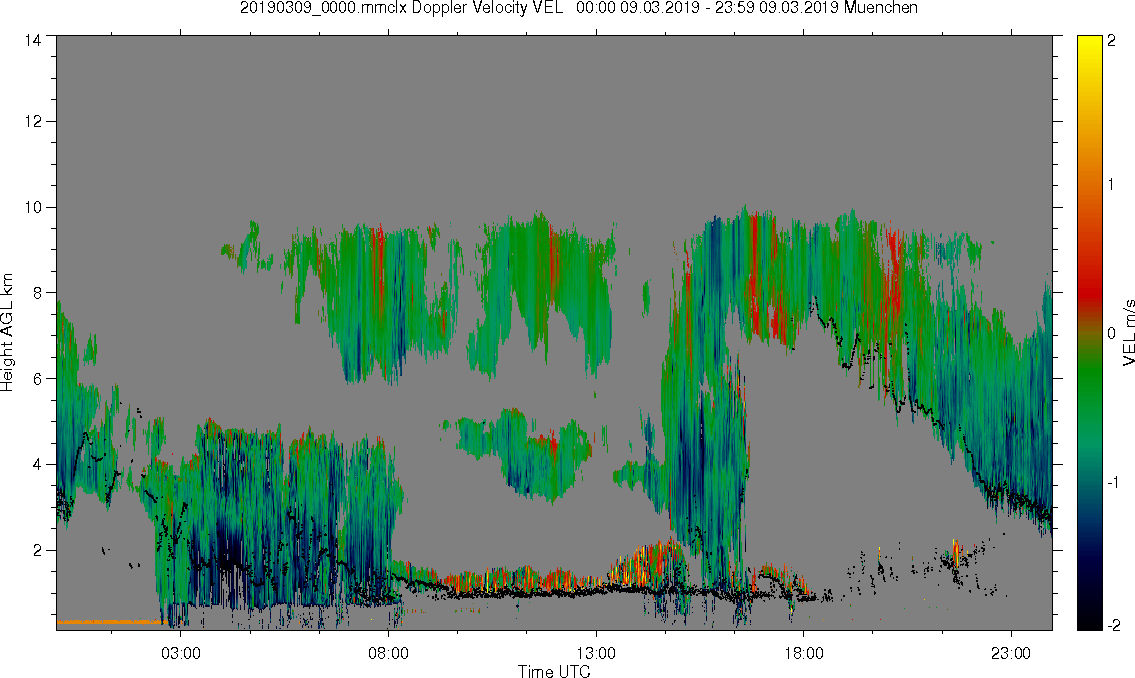Click the yellow top end of the colorbar
This screenshot has width=1135, height=678.
1089,43
